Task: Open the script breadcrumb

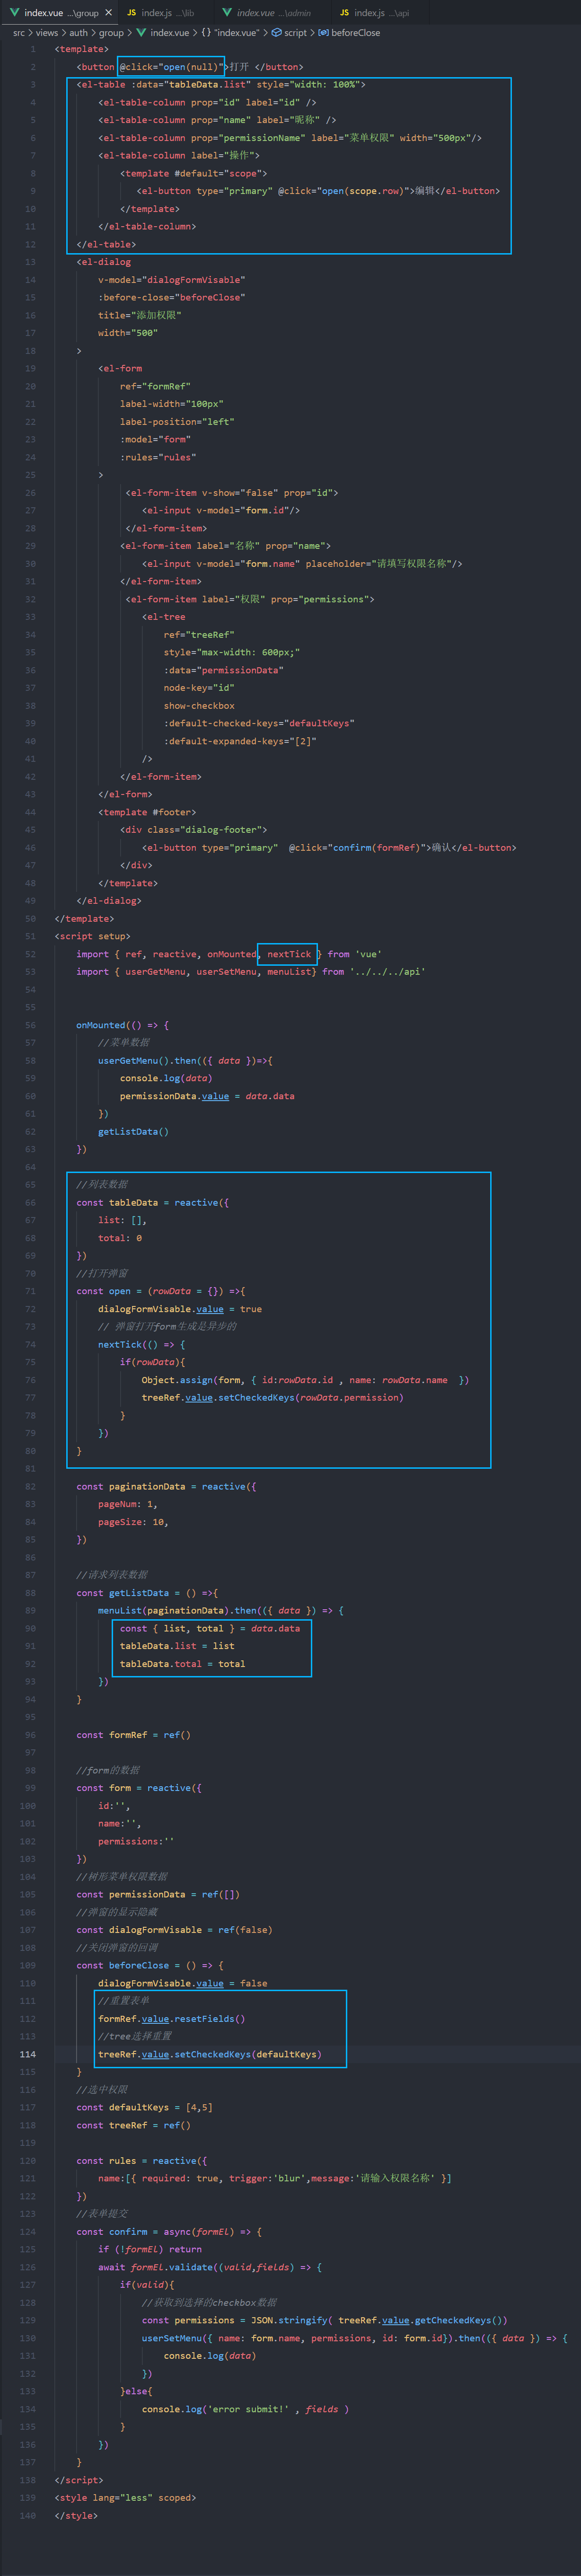Action: pyautogui.click(x=295, y=33)
